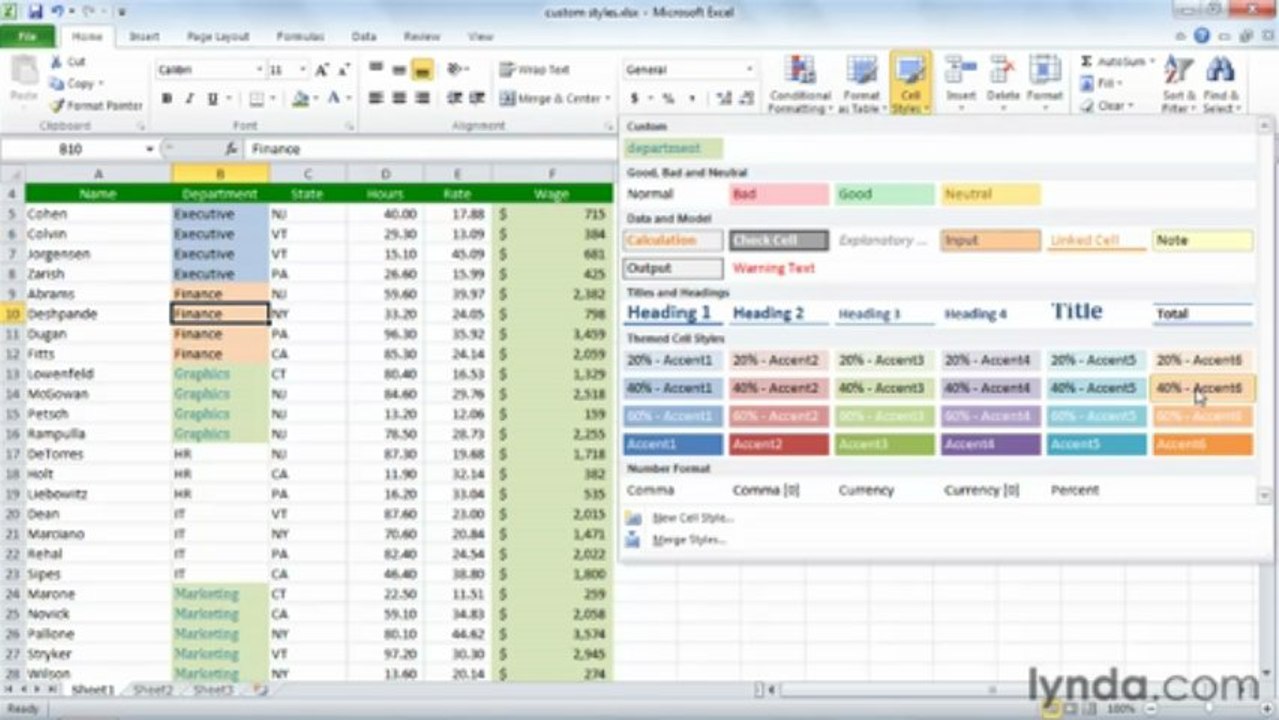Click the Cut scissors icon
Viewport: 1279px width, 720px height.
[x=56, y=62]
